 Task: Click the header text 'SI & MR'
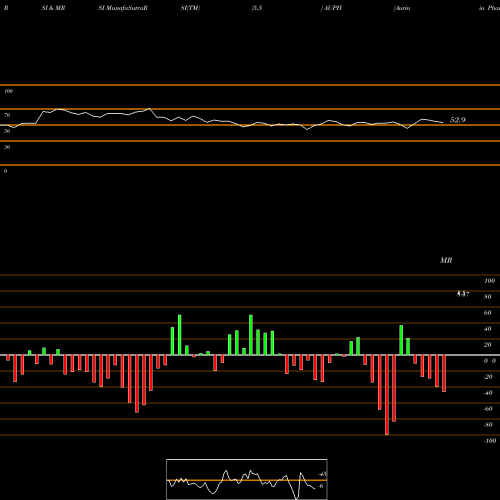[53, 8]
